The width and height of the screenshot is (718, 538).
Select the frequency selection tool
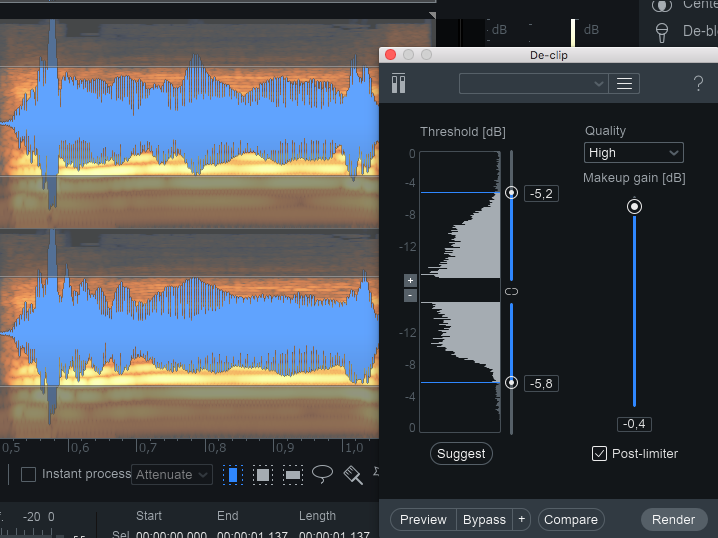tap(293, 475)
